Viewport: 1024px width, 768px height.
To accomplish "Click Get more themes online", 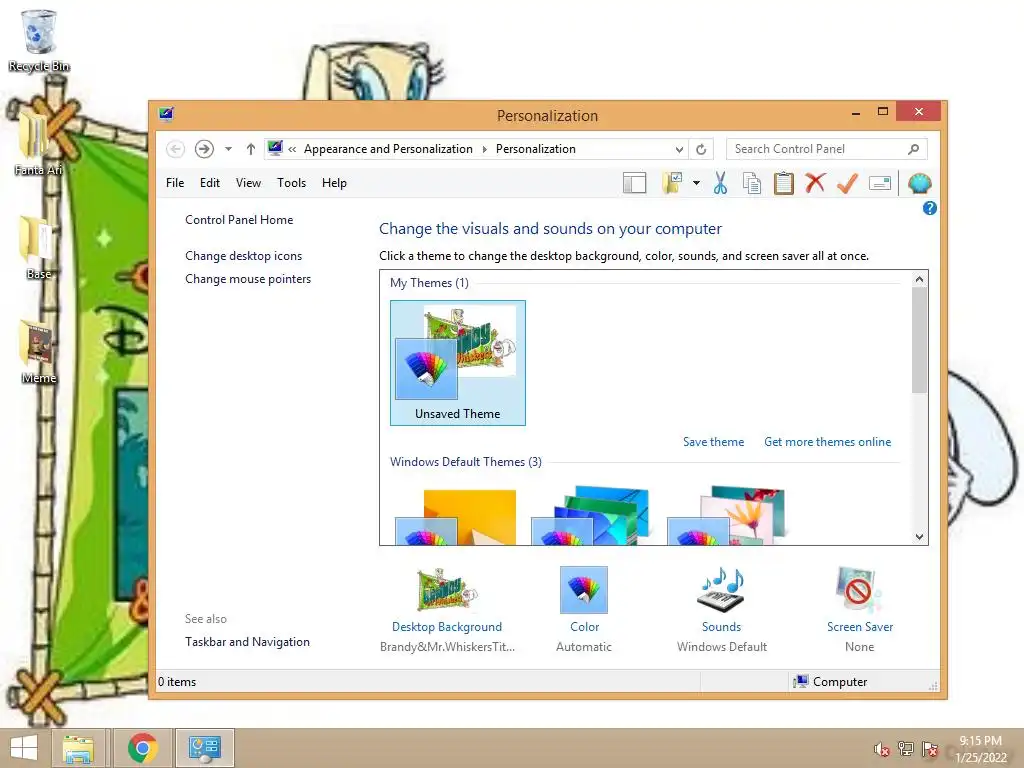I will 827,442.
